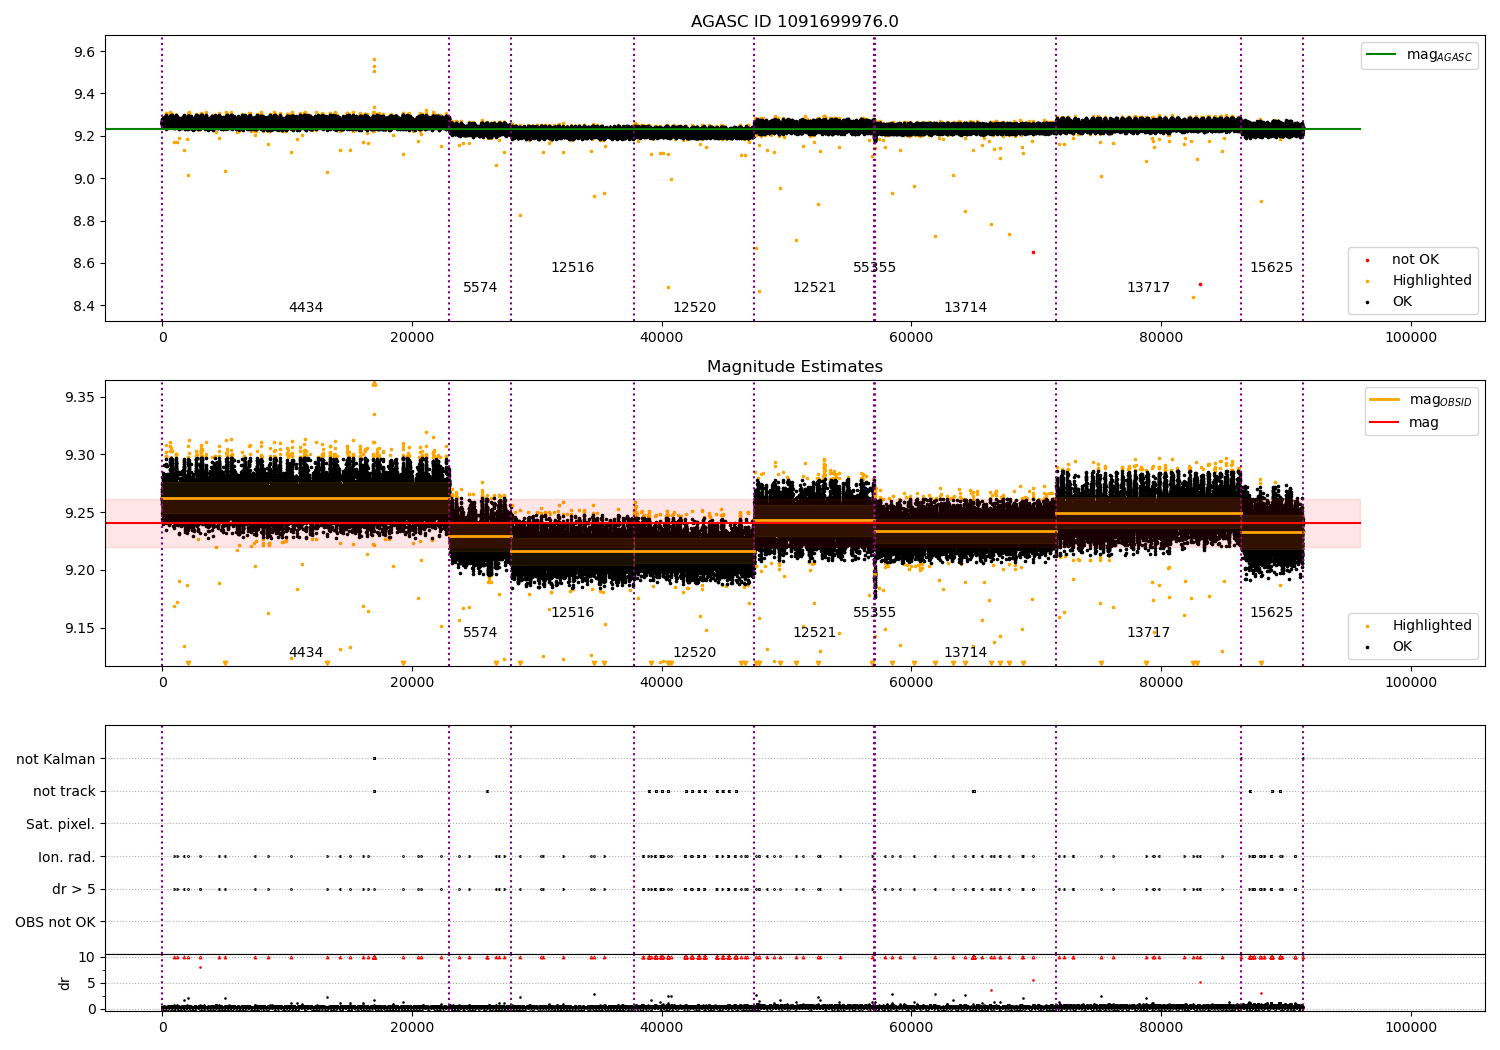Click the 9.6 y-axis tick label
This screenshot has width=1500, height=1050.
pos(84,52)
